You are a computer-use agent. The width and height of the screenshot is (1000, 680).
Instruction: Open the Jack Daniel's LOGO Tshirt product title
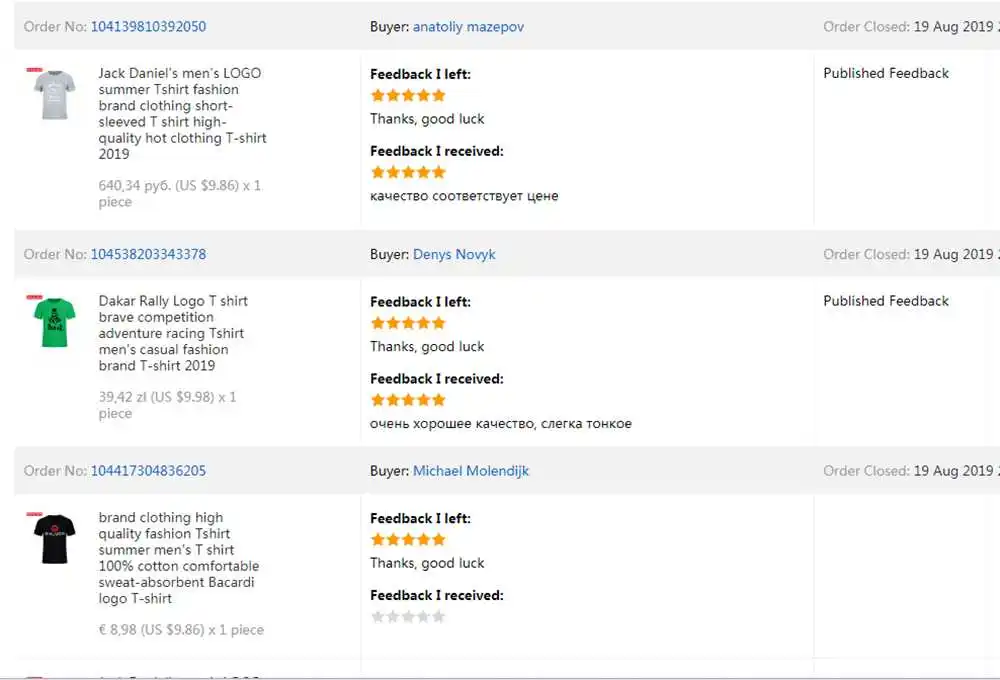(182, 113)
